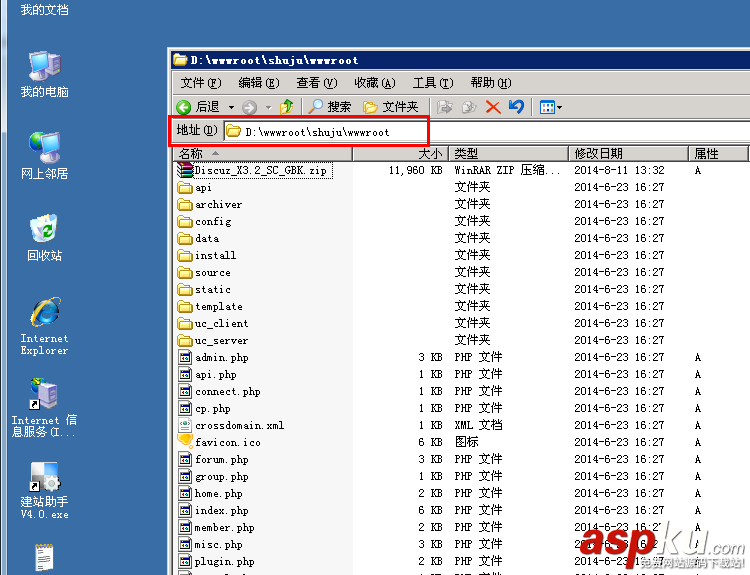The height and width of the screenshot is (575, 750).
Task: Click the red Delete X icon
Action: pyautogui.click(x=493, y=107)
